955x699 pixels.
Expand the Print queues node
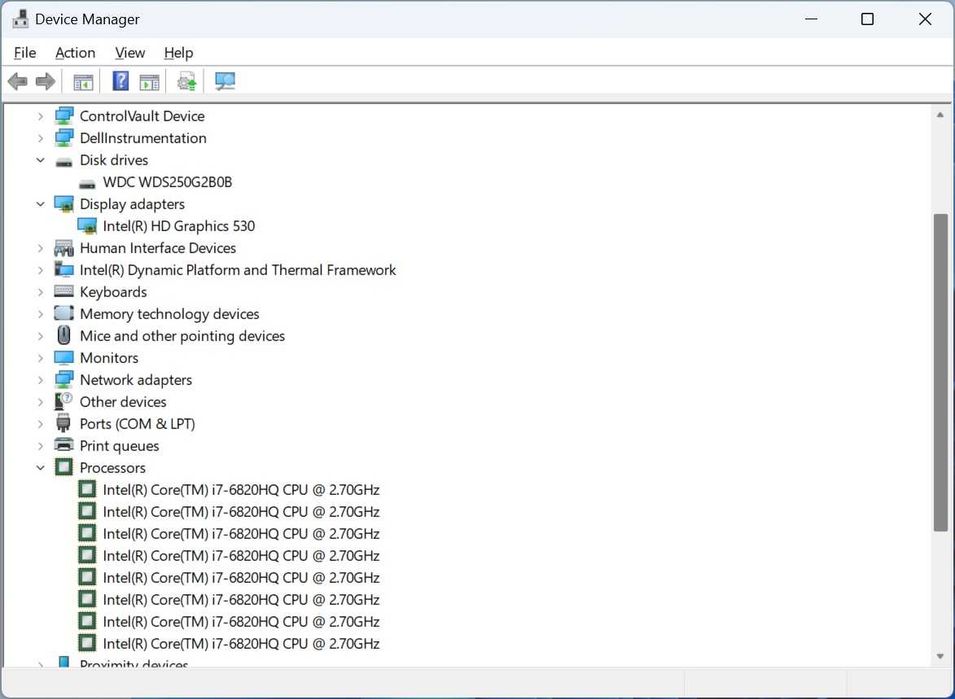coord(40,446)
